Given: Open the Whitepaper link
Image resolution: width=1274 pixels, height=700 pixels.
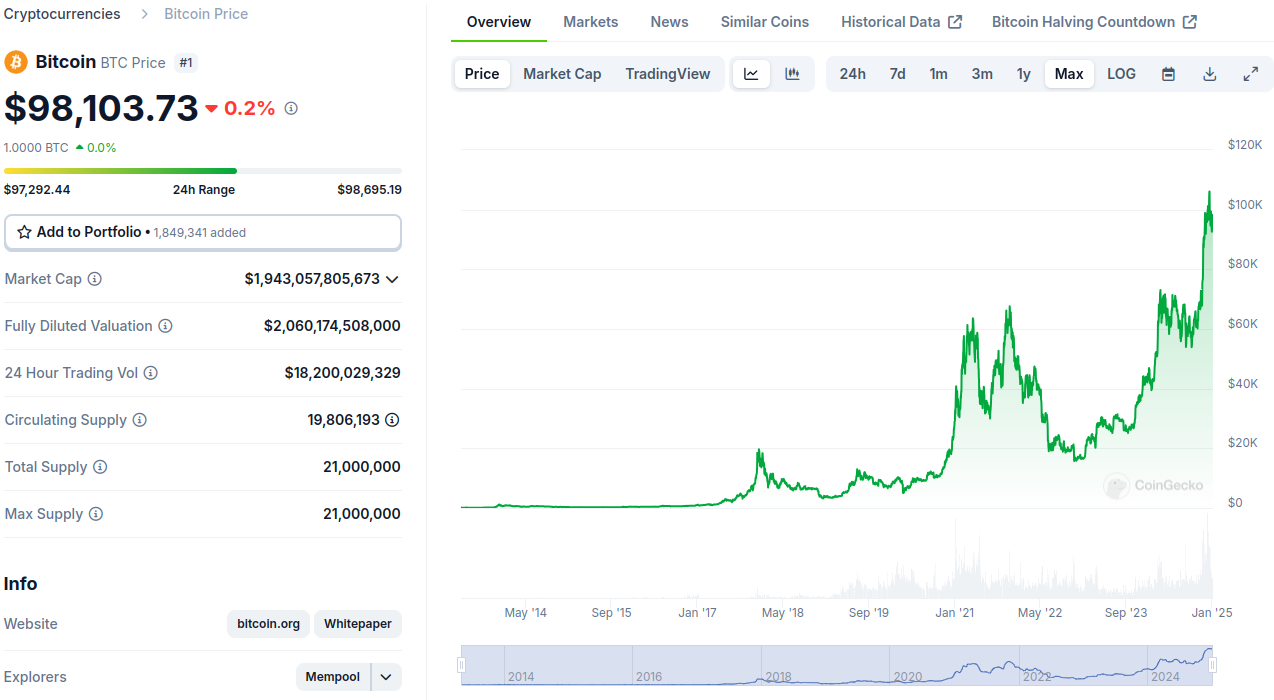Looking at the screenshot, I should click(357, 623).
